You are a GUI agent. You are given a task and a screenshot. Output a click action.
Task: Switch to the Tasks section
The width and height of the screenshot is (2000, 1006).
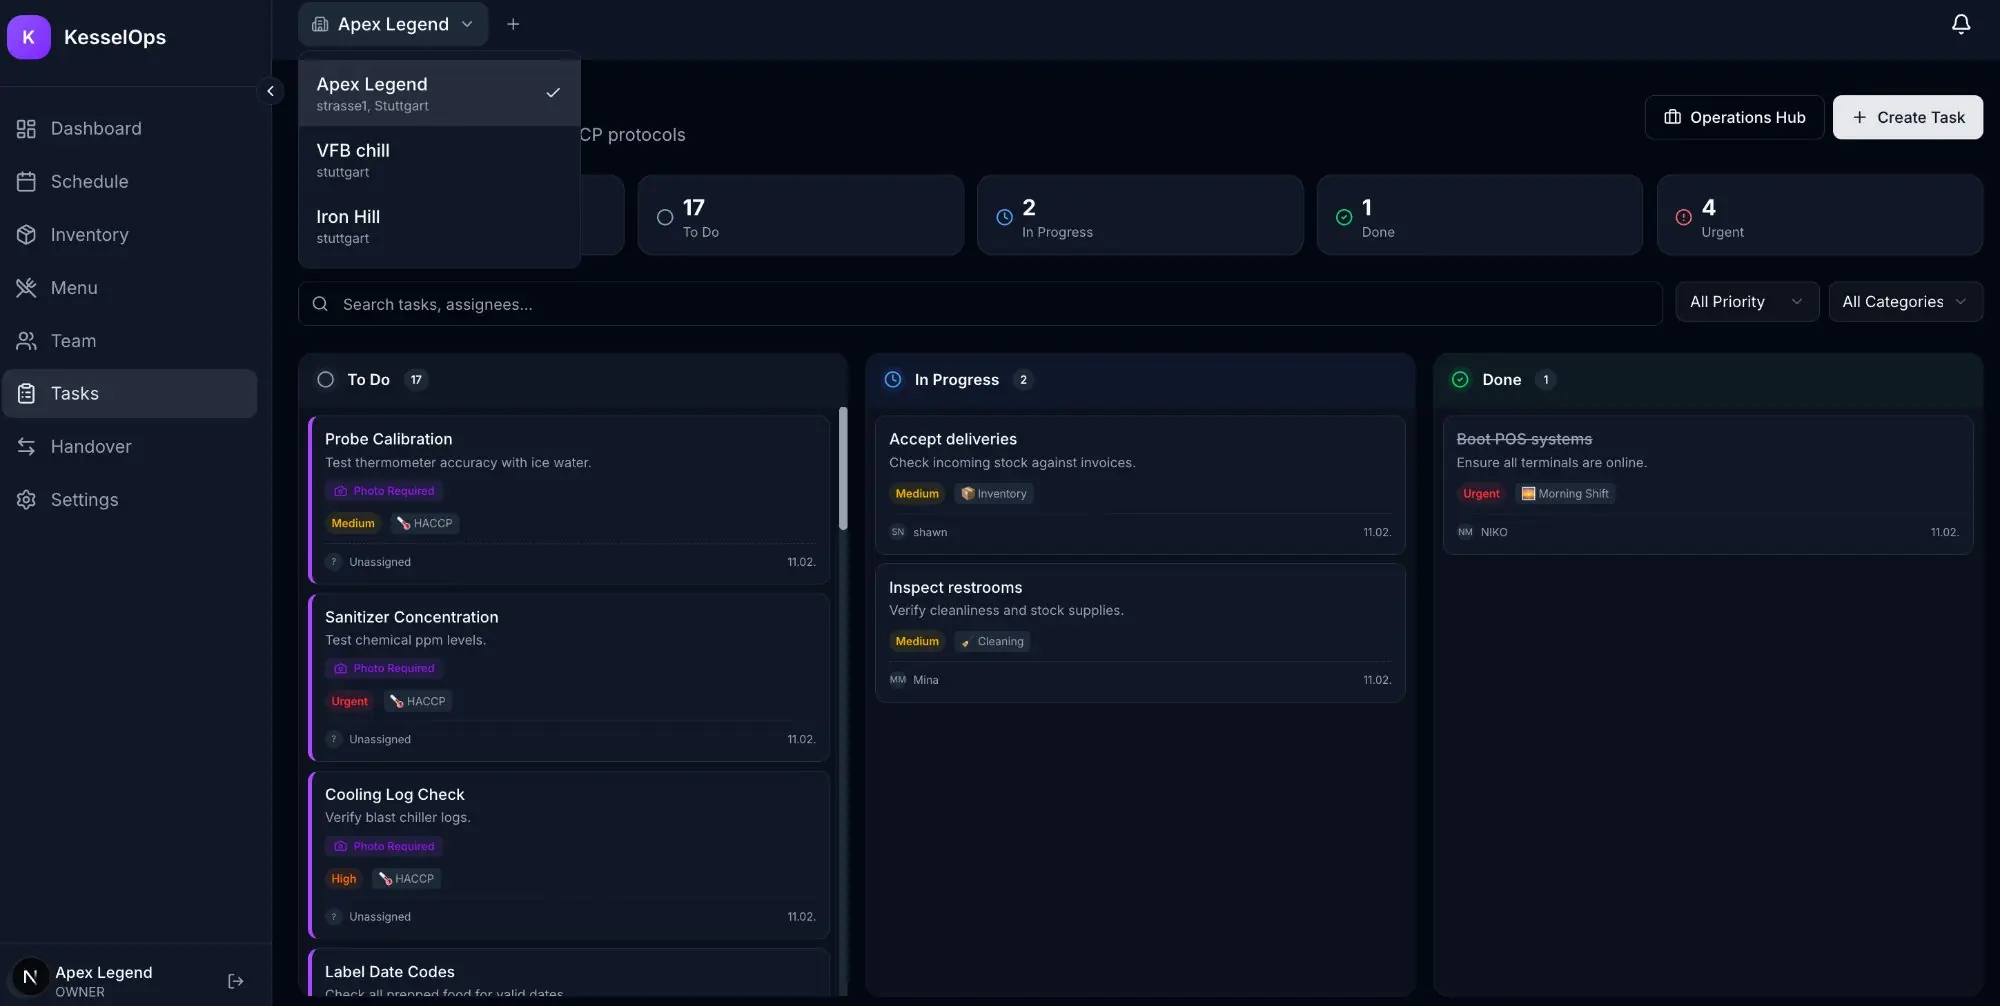pyautogui.click(x=75, y=393)
